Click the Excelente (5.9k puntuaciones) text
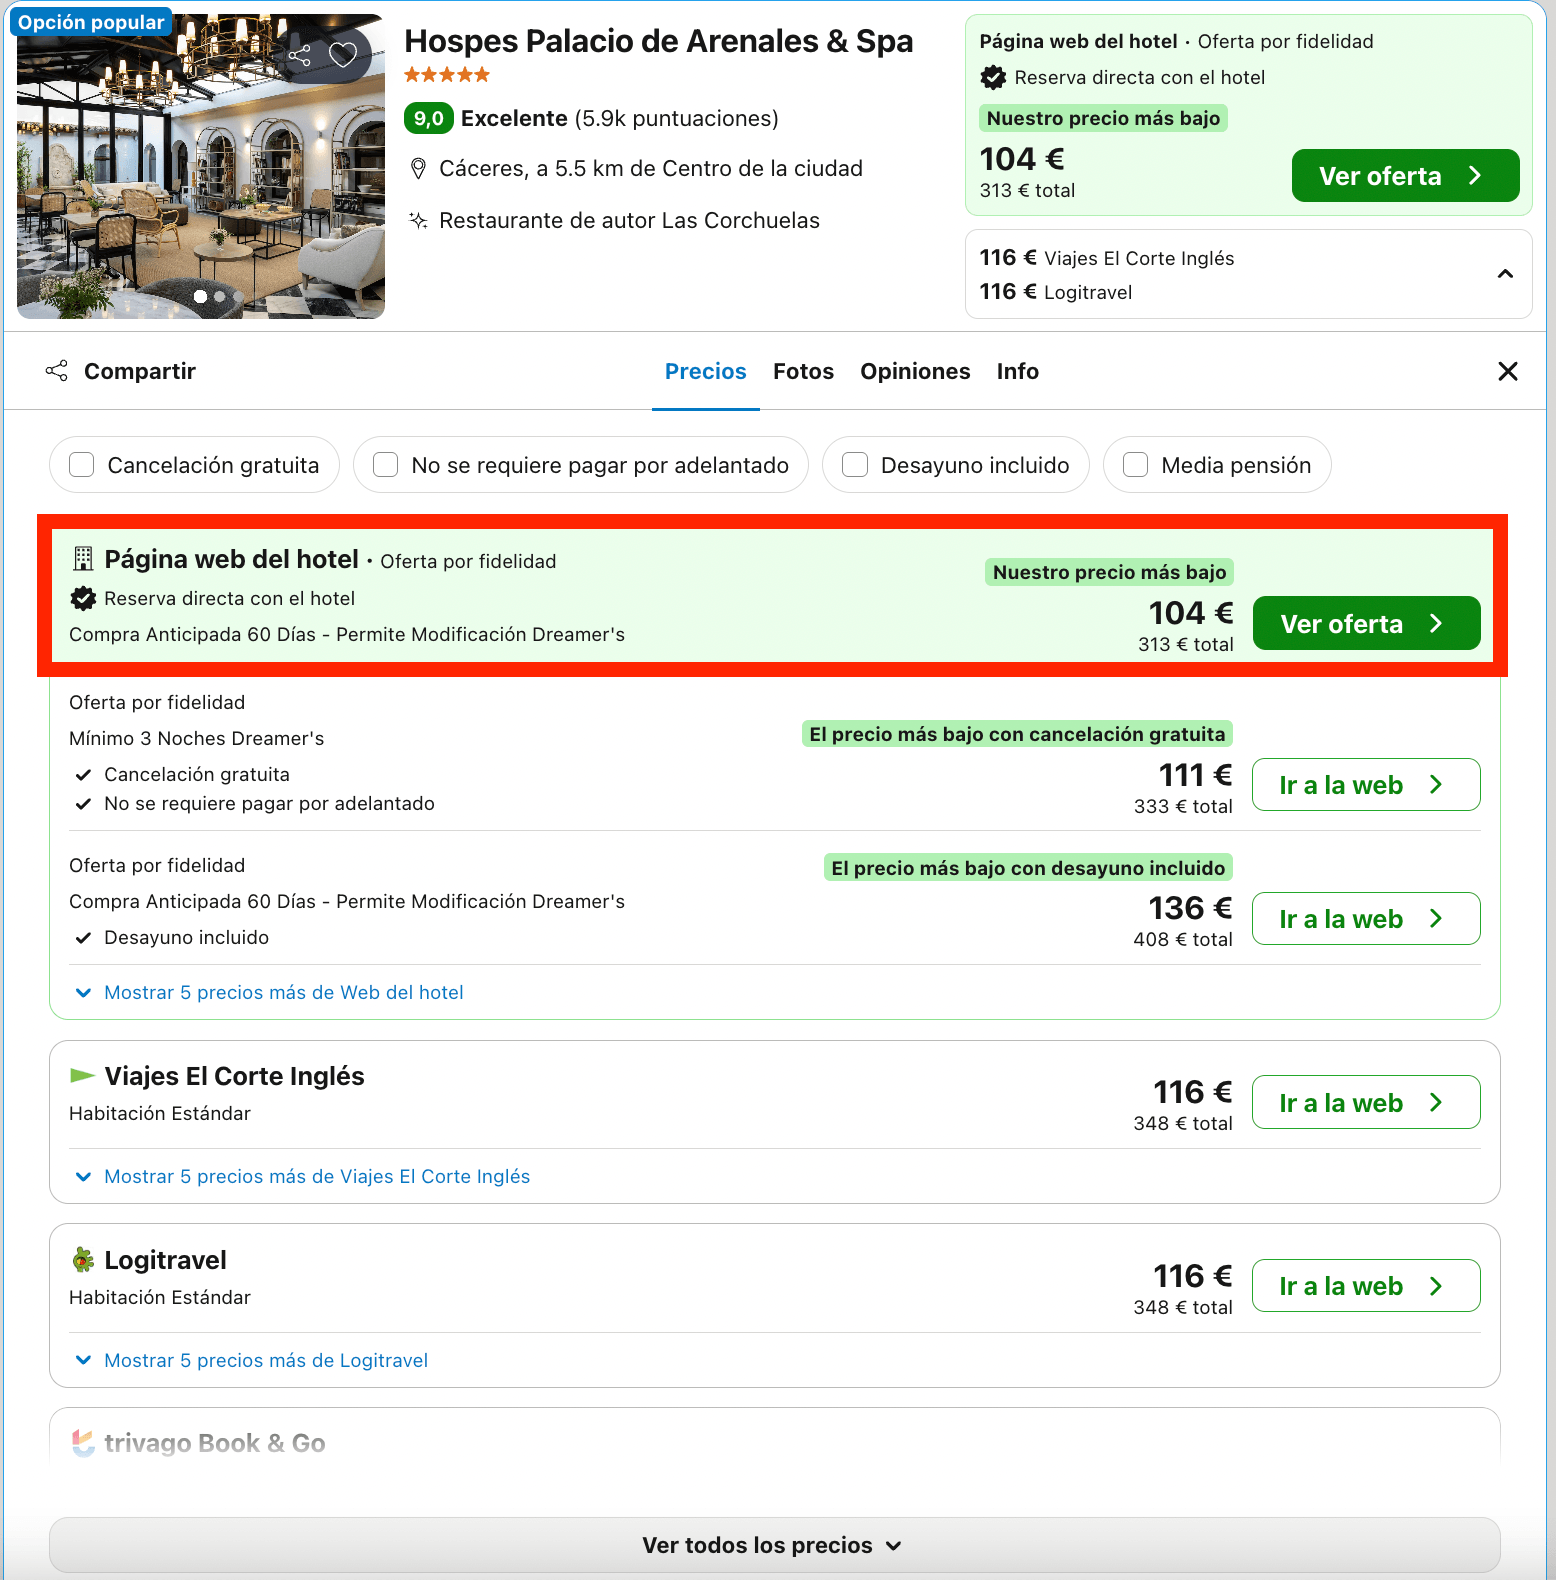1556x1580 pixels. 620,118
